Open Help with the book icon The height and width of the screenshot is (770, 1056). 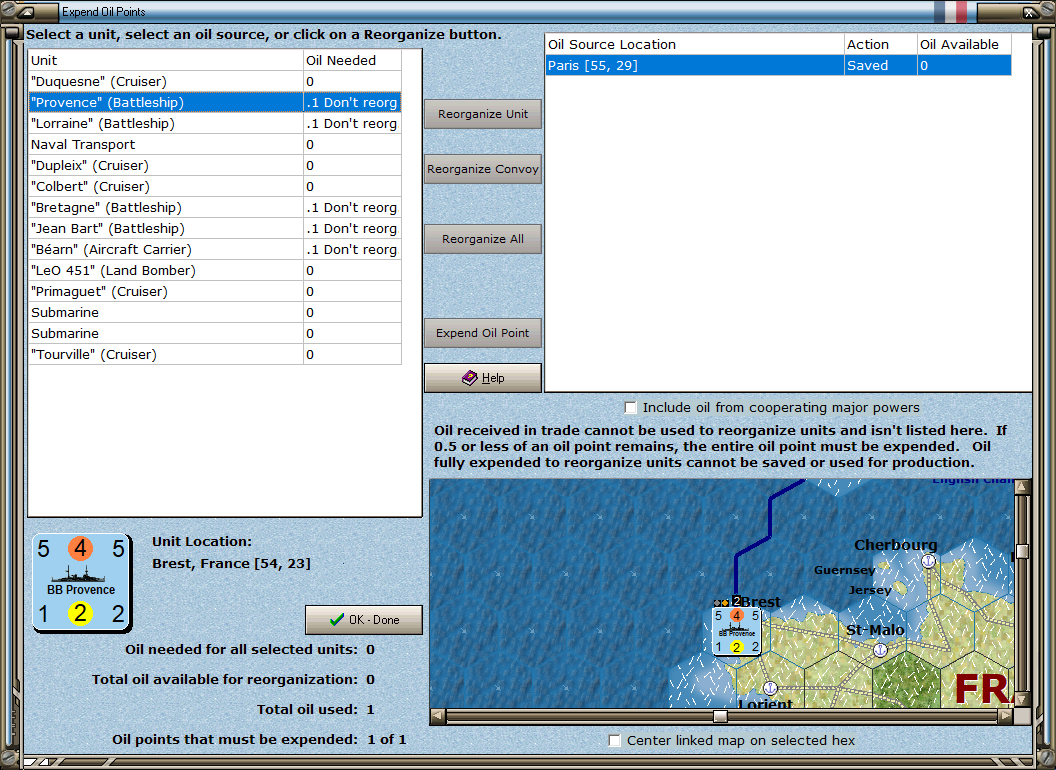coord(483,378)
